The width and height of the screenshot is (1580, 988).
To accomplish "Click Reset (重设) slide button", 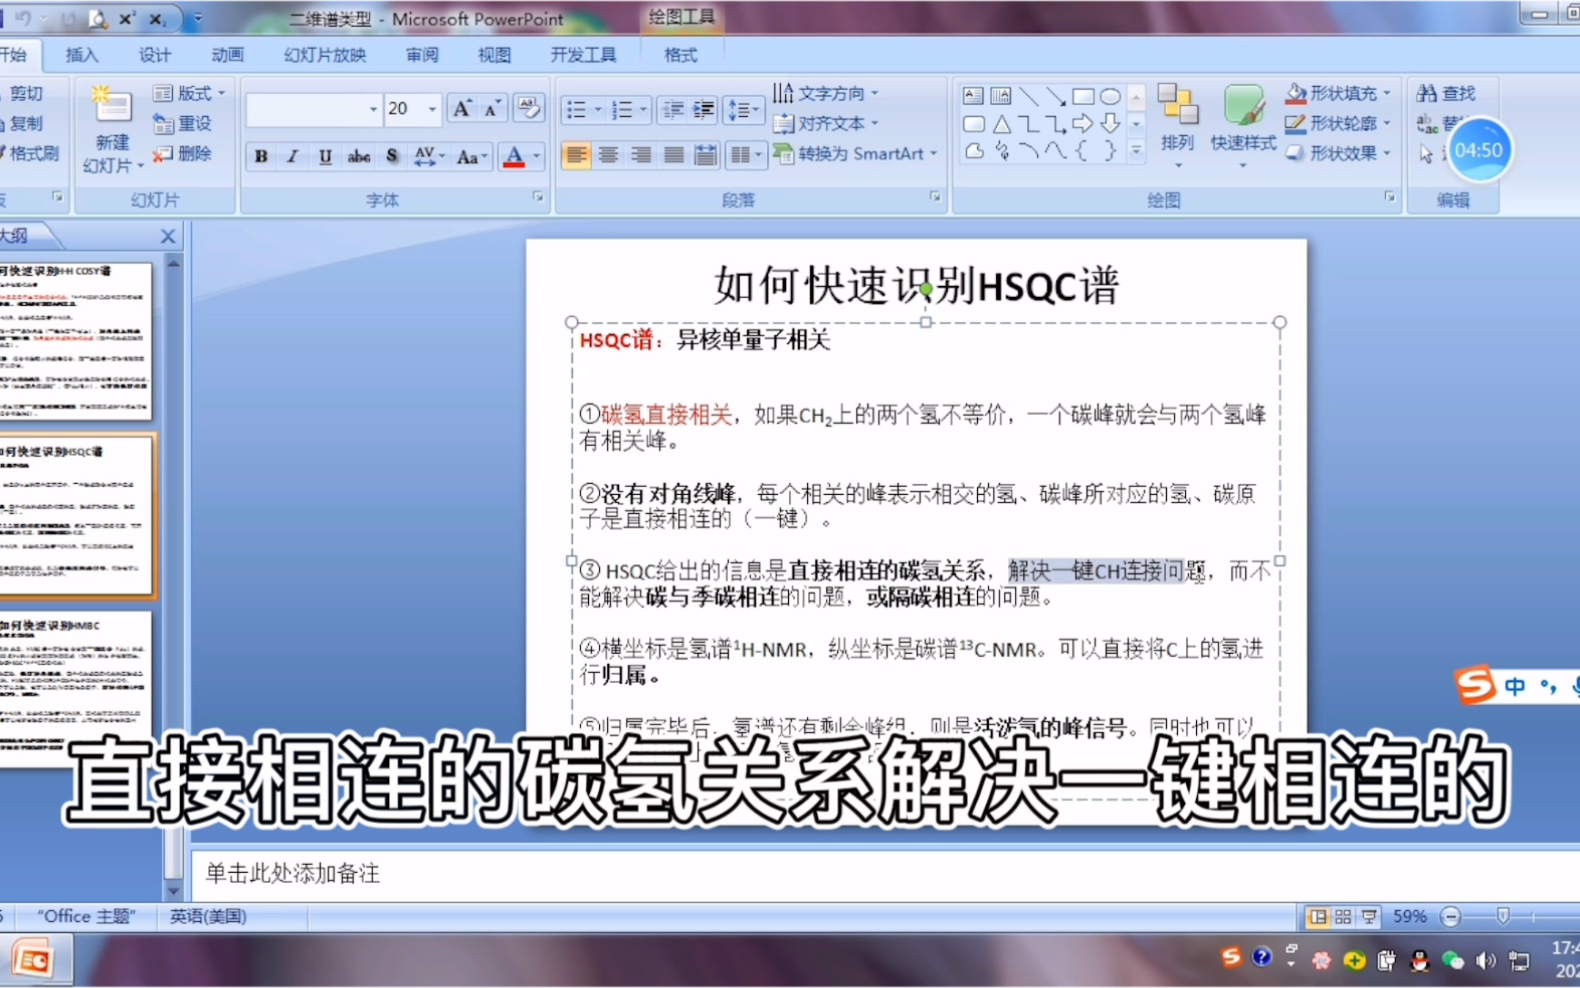I will pos(183,123).
